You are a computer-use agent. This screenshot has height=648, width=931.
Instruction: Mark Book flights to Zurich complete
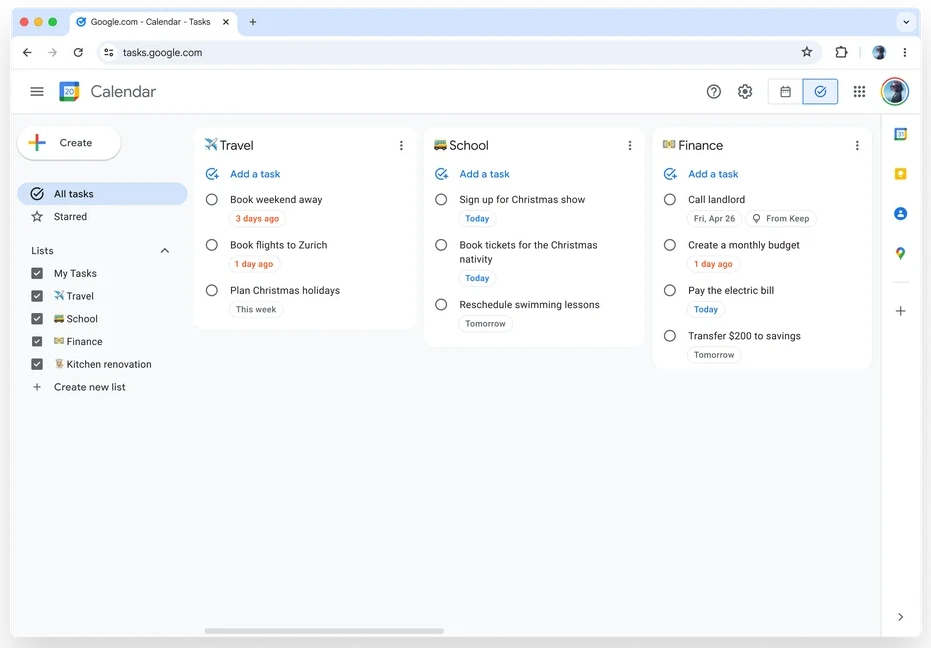(211, 245)
